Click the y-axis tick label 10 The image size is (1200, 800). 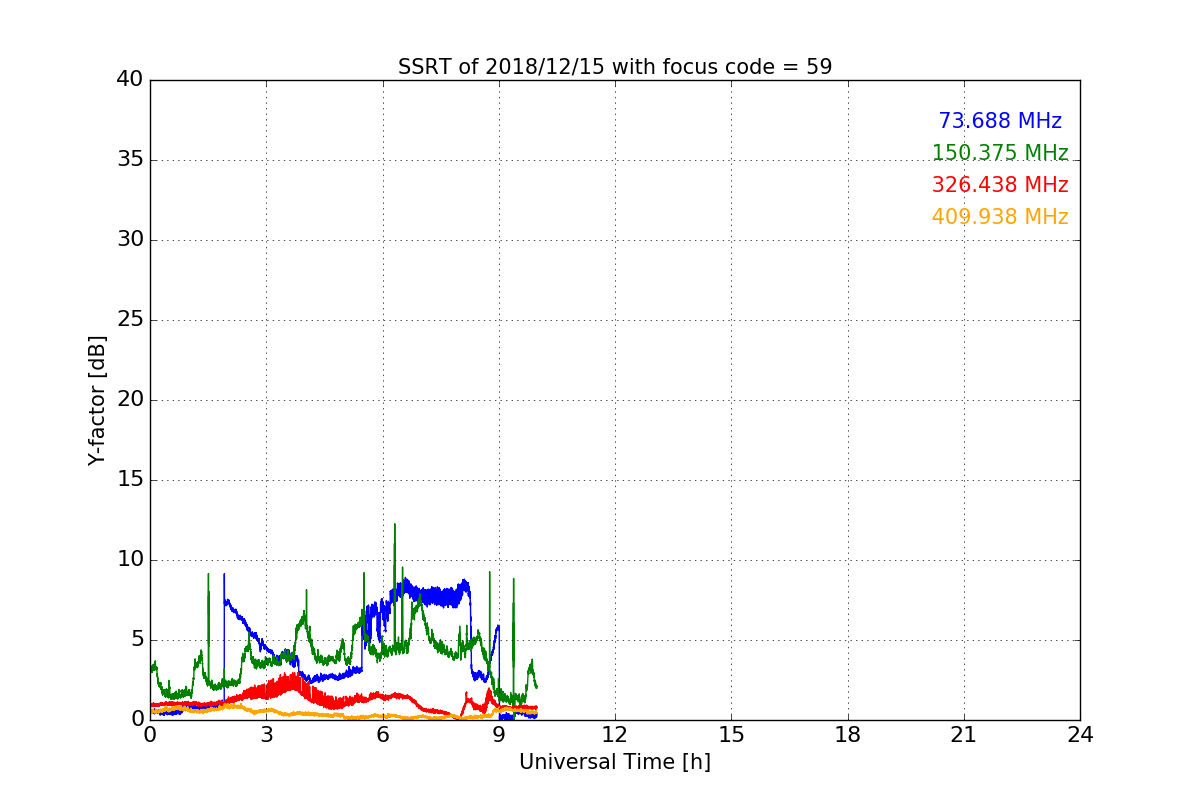tap(130, 560)
